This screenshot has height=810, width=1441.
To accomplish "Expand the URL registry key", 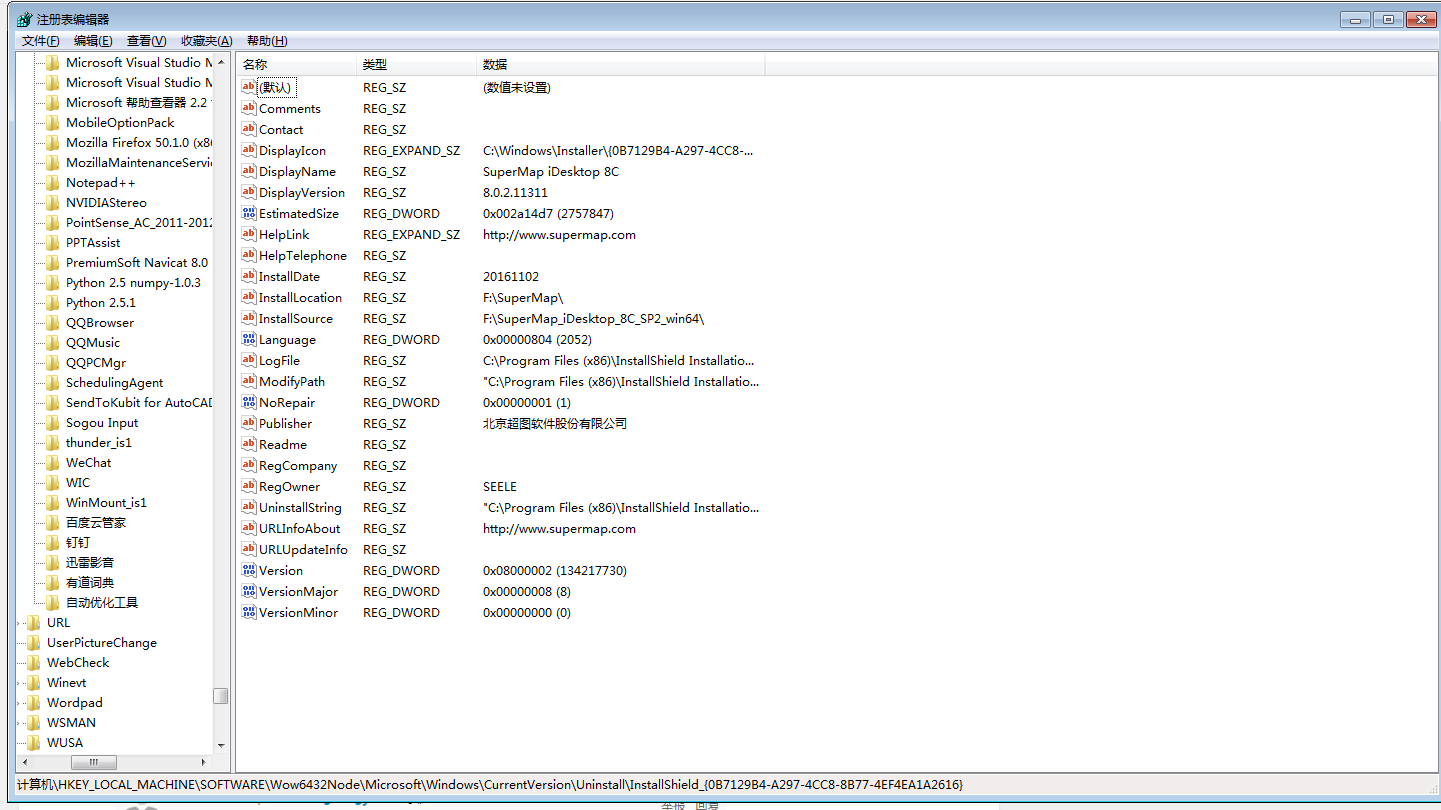I will [x=20, y=623].
